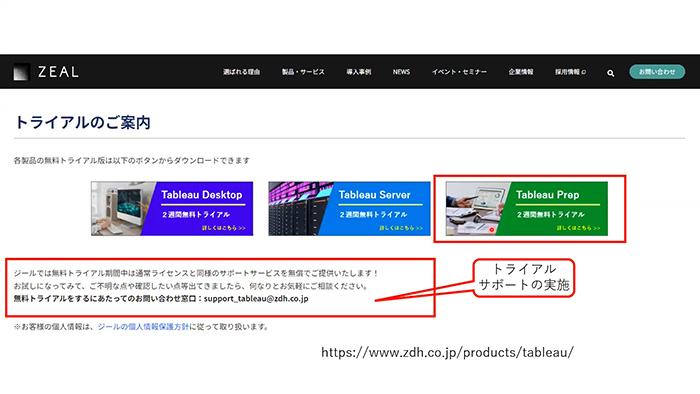700x394 pixels.
Task: Open the Tableau Desktop trial banner
Action: pos(172,208)
